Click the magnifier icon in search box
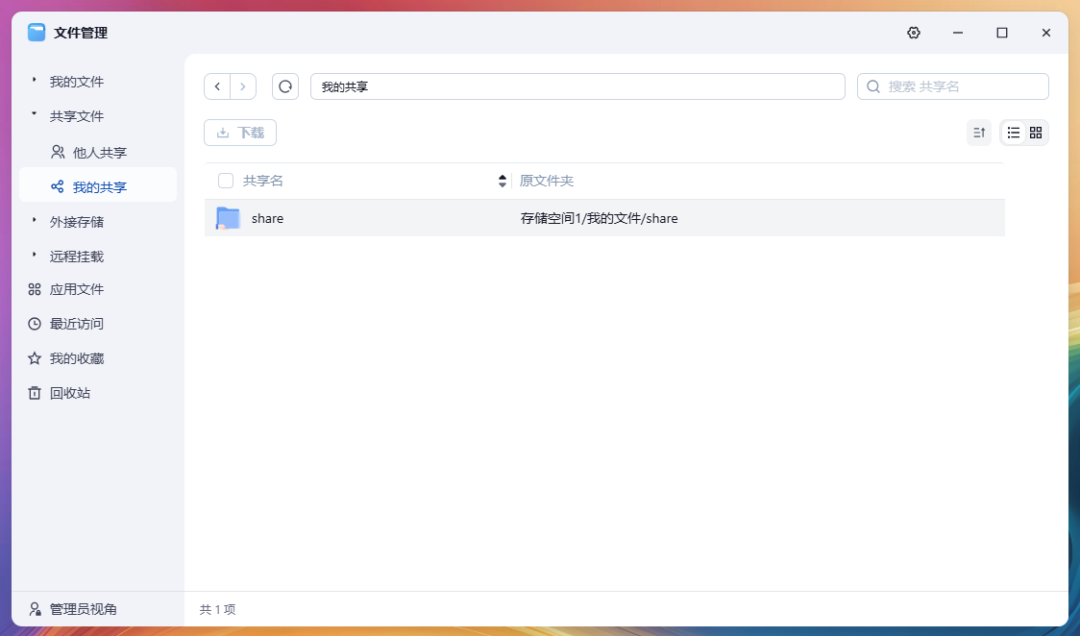This screenshot has height=636, width=1080. click(x=873, y=87)
